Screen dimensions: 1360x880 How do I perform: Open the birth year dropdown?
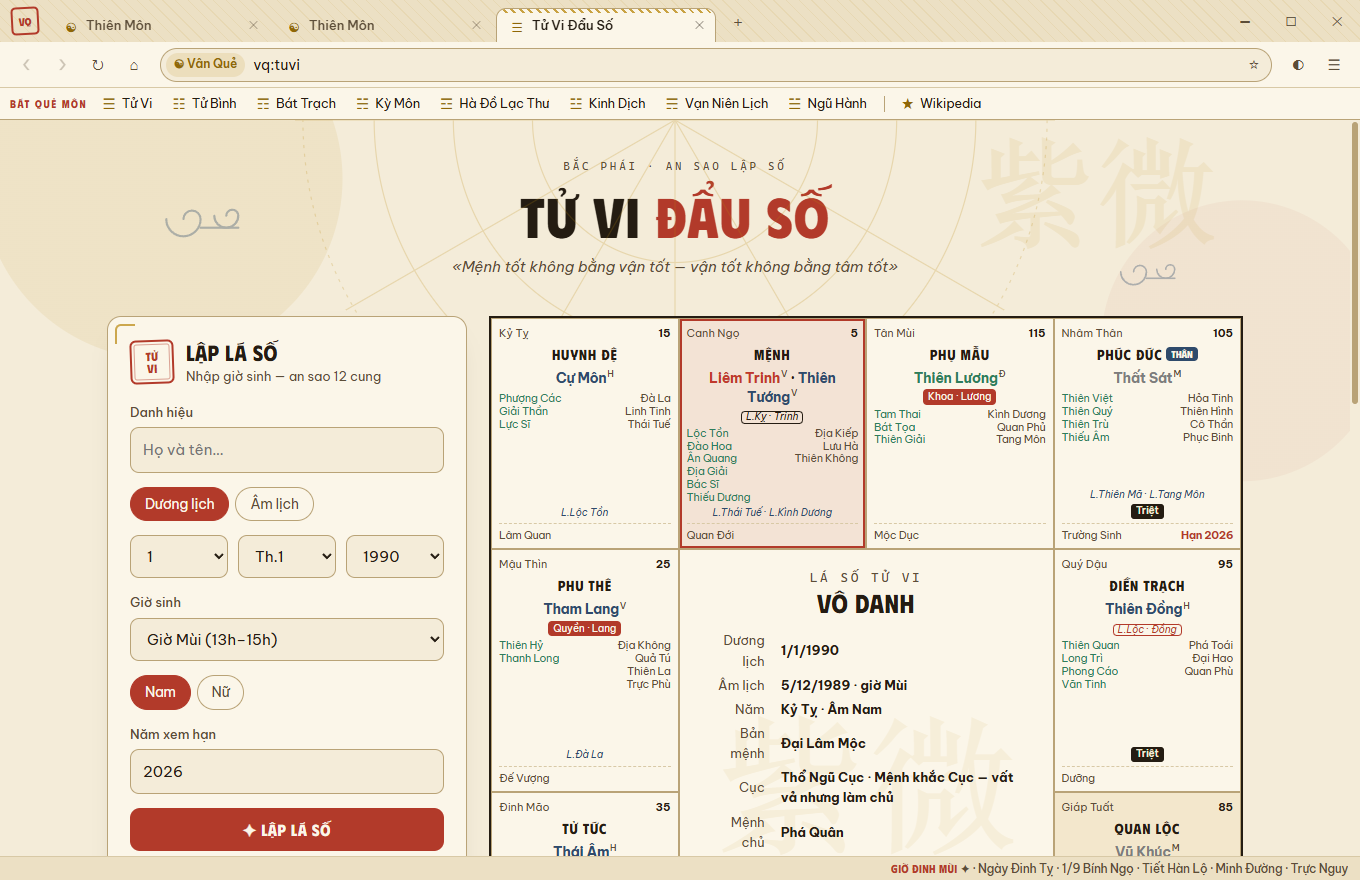pyautogui.click(x=395, y=557)
